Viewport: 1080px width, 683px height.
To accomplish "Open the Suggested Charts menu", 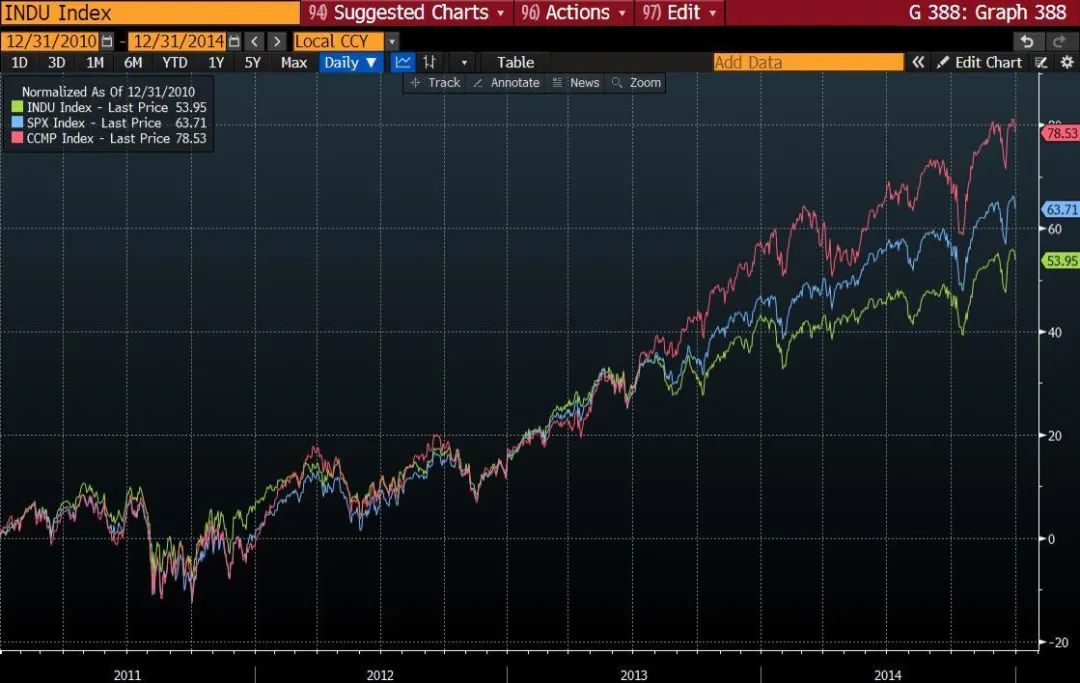I will (x=406, y=12).
